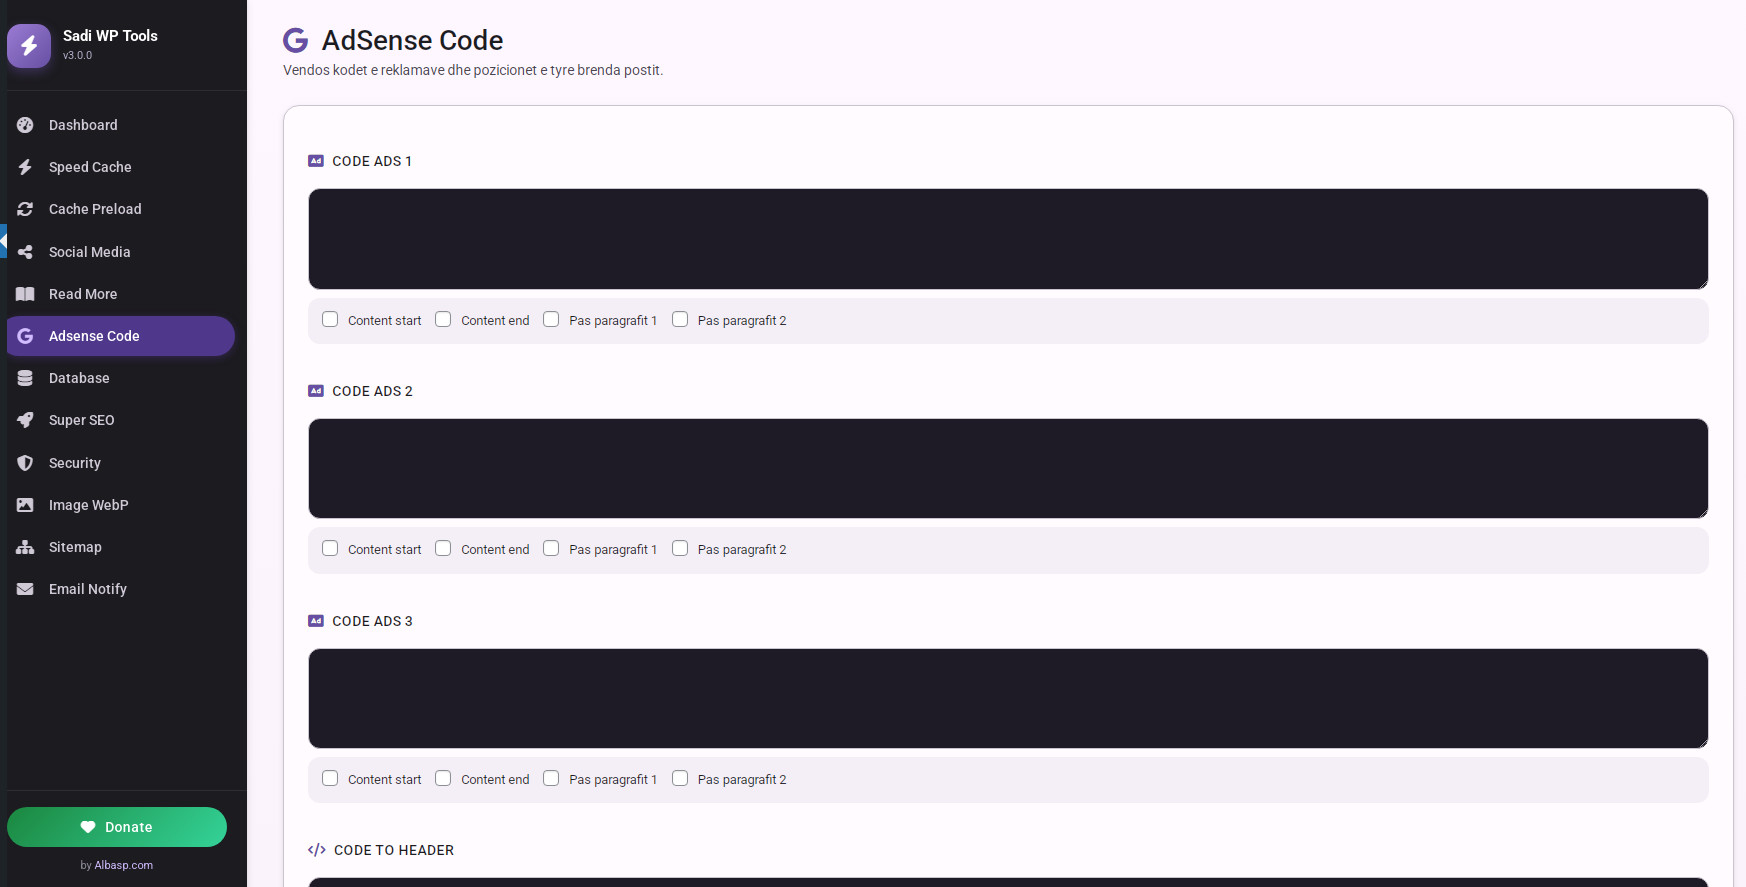Click the Email Notify envelope icon

pyautogui.click(x=25, y=589)
